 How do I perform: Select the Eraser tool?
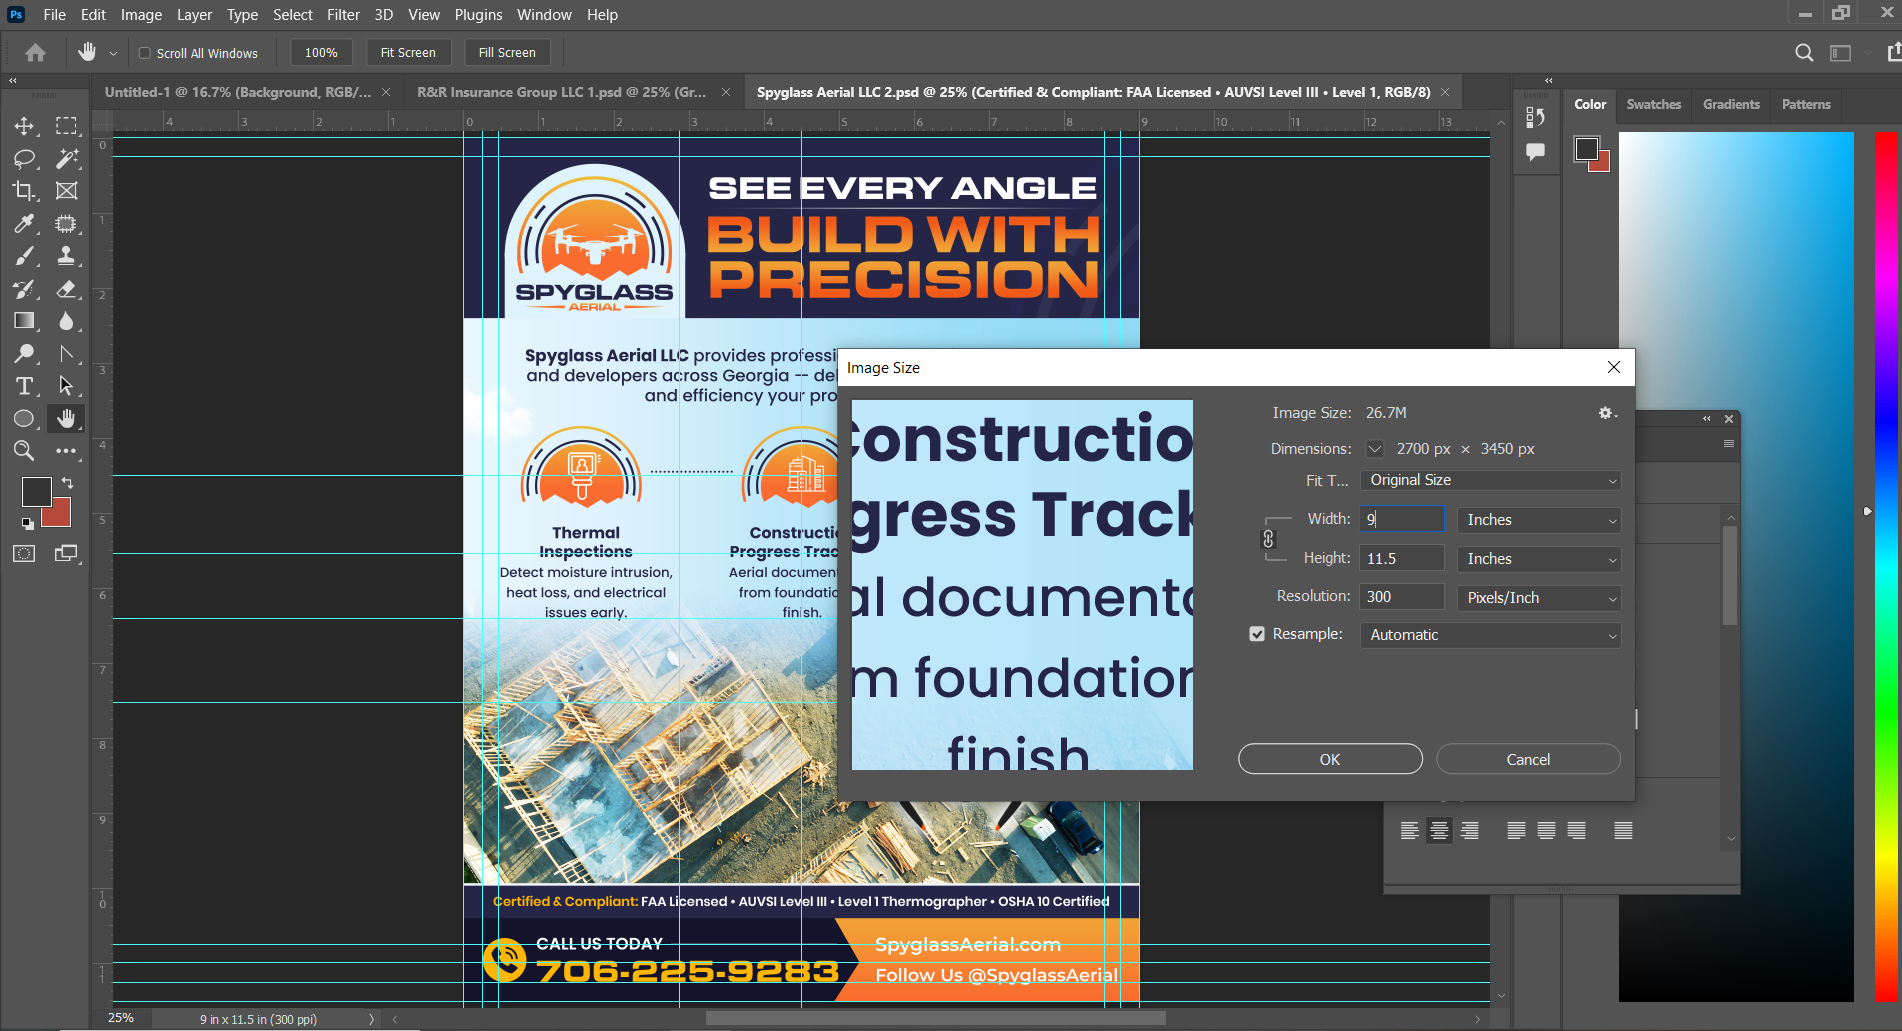tap(66, 289)
